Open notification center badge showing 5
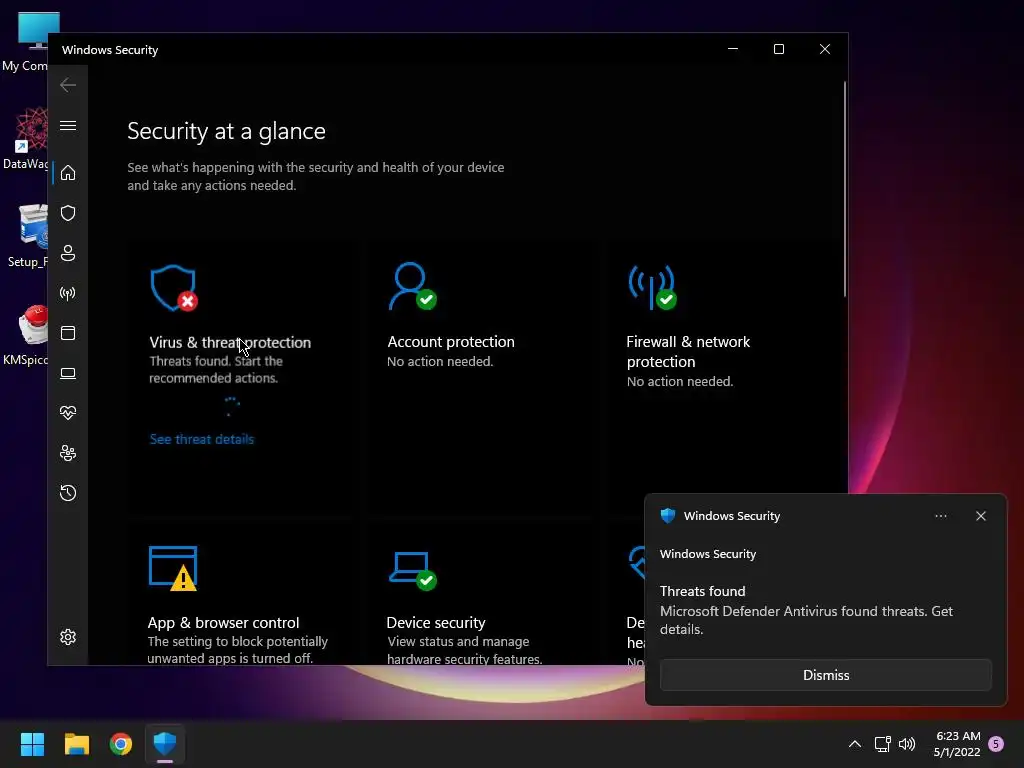The image size is (1024, 768). pos(996,744)
